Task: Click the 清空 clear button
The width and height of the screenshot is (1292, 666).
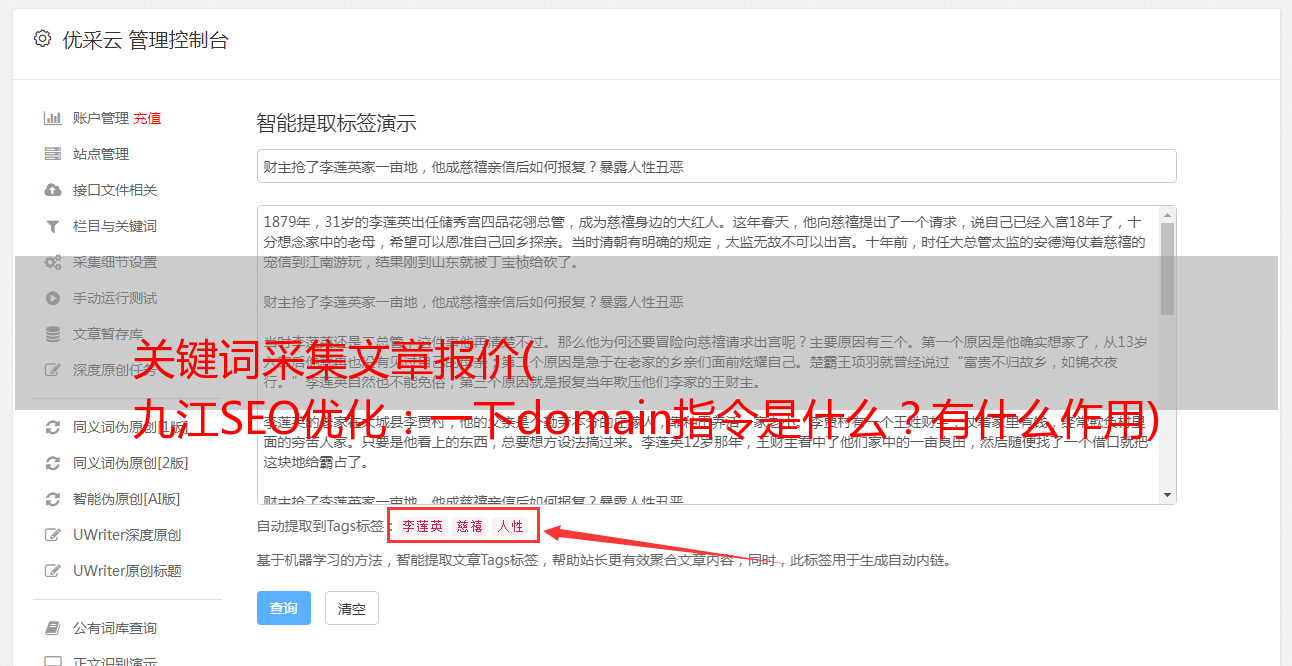Action: [352, 608]
